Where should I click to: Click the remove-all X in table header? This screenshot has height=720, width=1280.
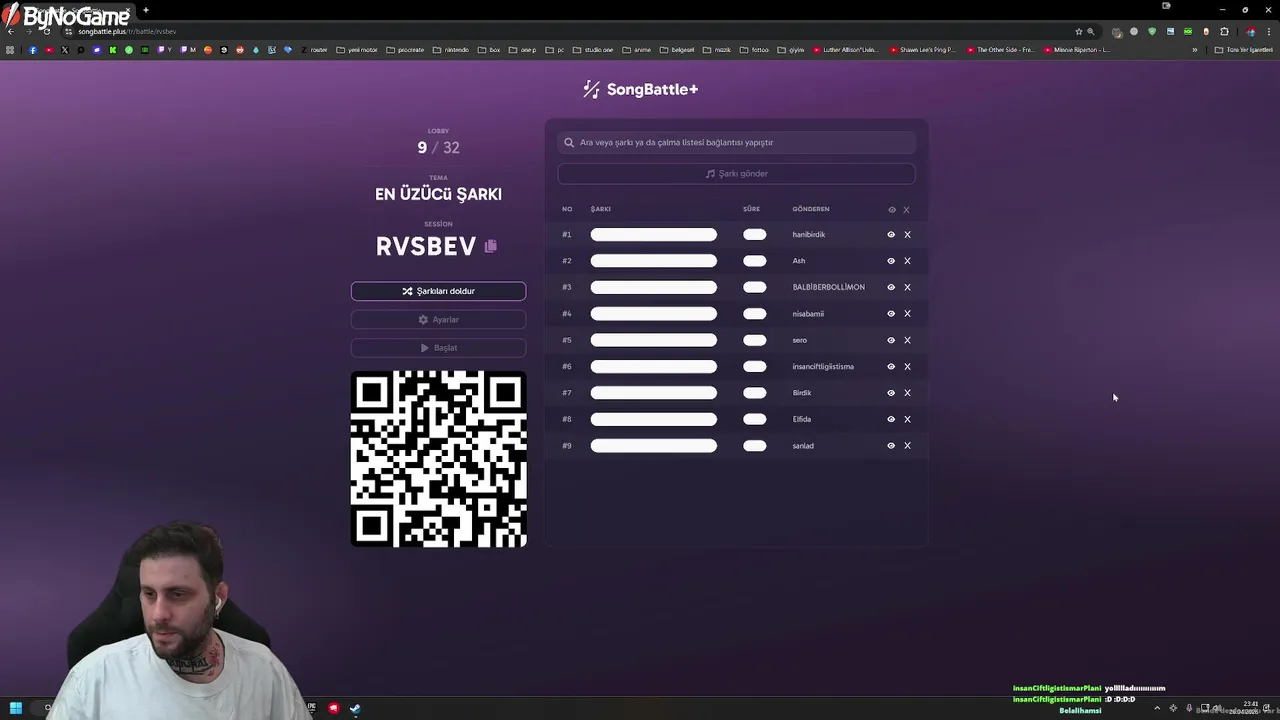coord(907,210)
